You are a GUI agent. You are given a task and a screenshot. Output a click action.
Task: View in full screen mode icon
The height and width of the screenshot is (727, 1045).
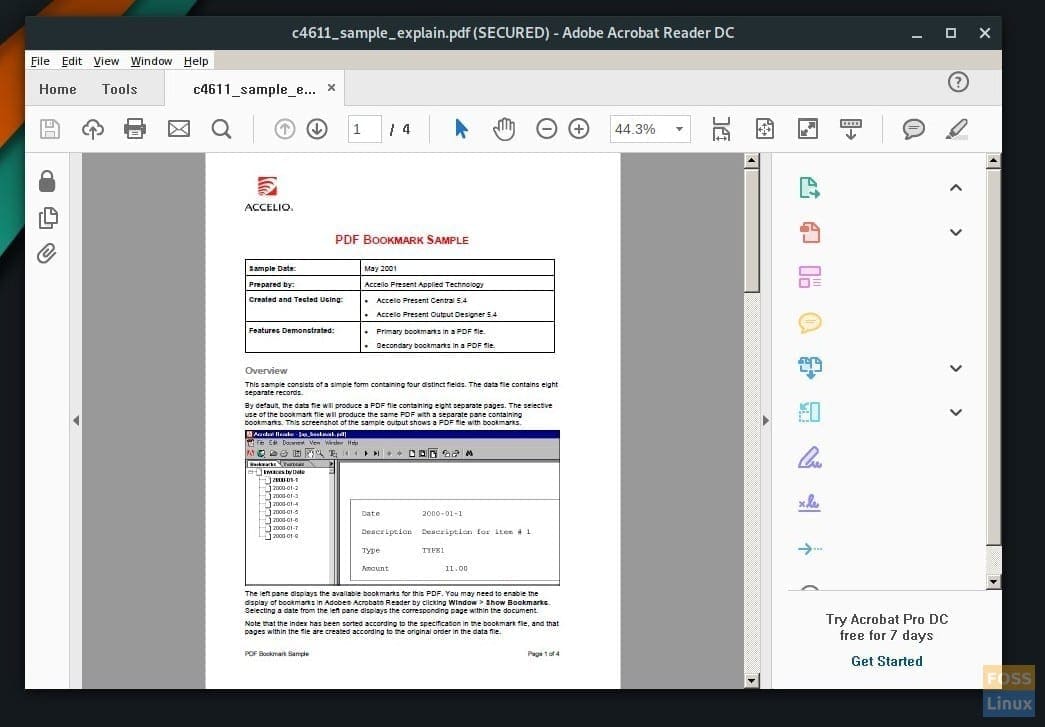(x=808, y=129)
